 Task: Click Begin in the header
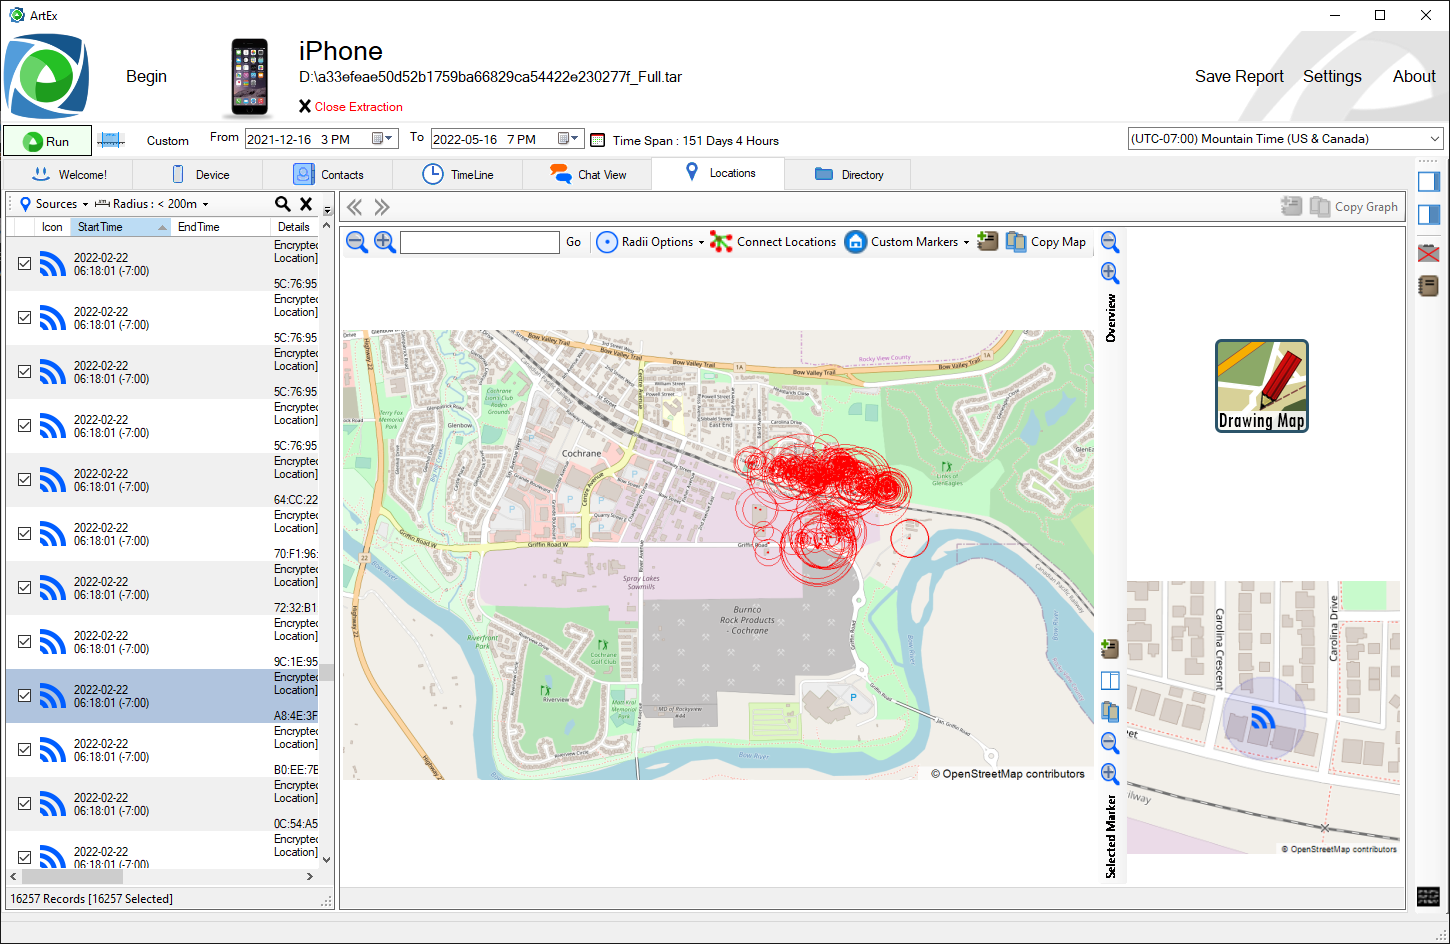coord(146,77)
